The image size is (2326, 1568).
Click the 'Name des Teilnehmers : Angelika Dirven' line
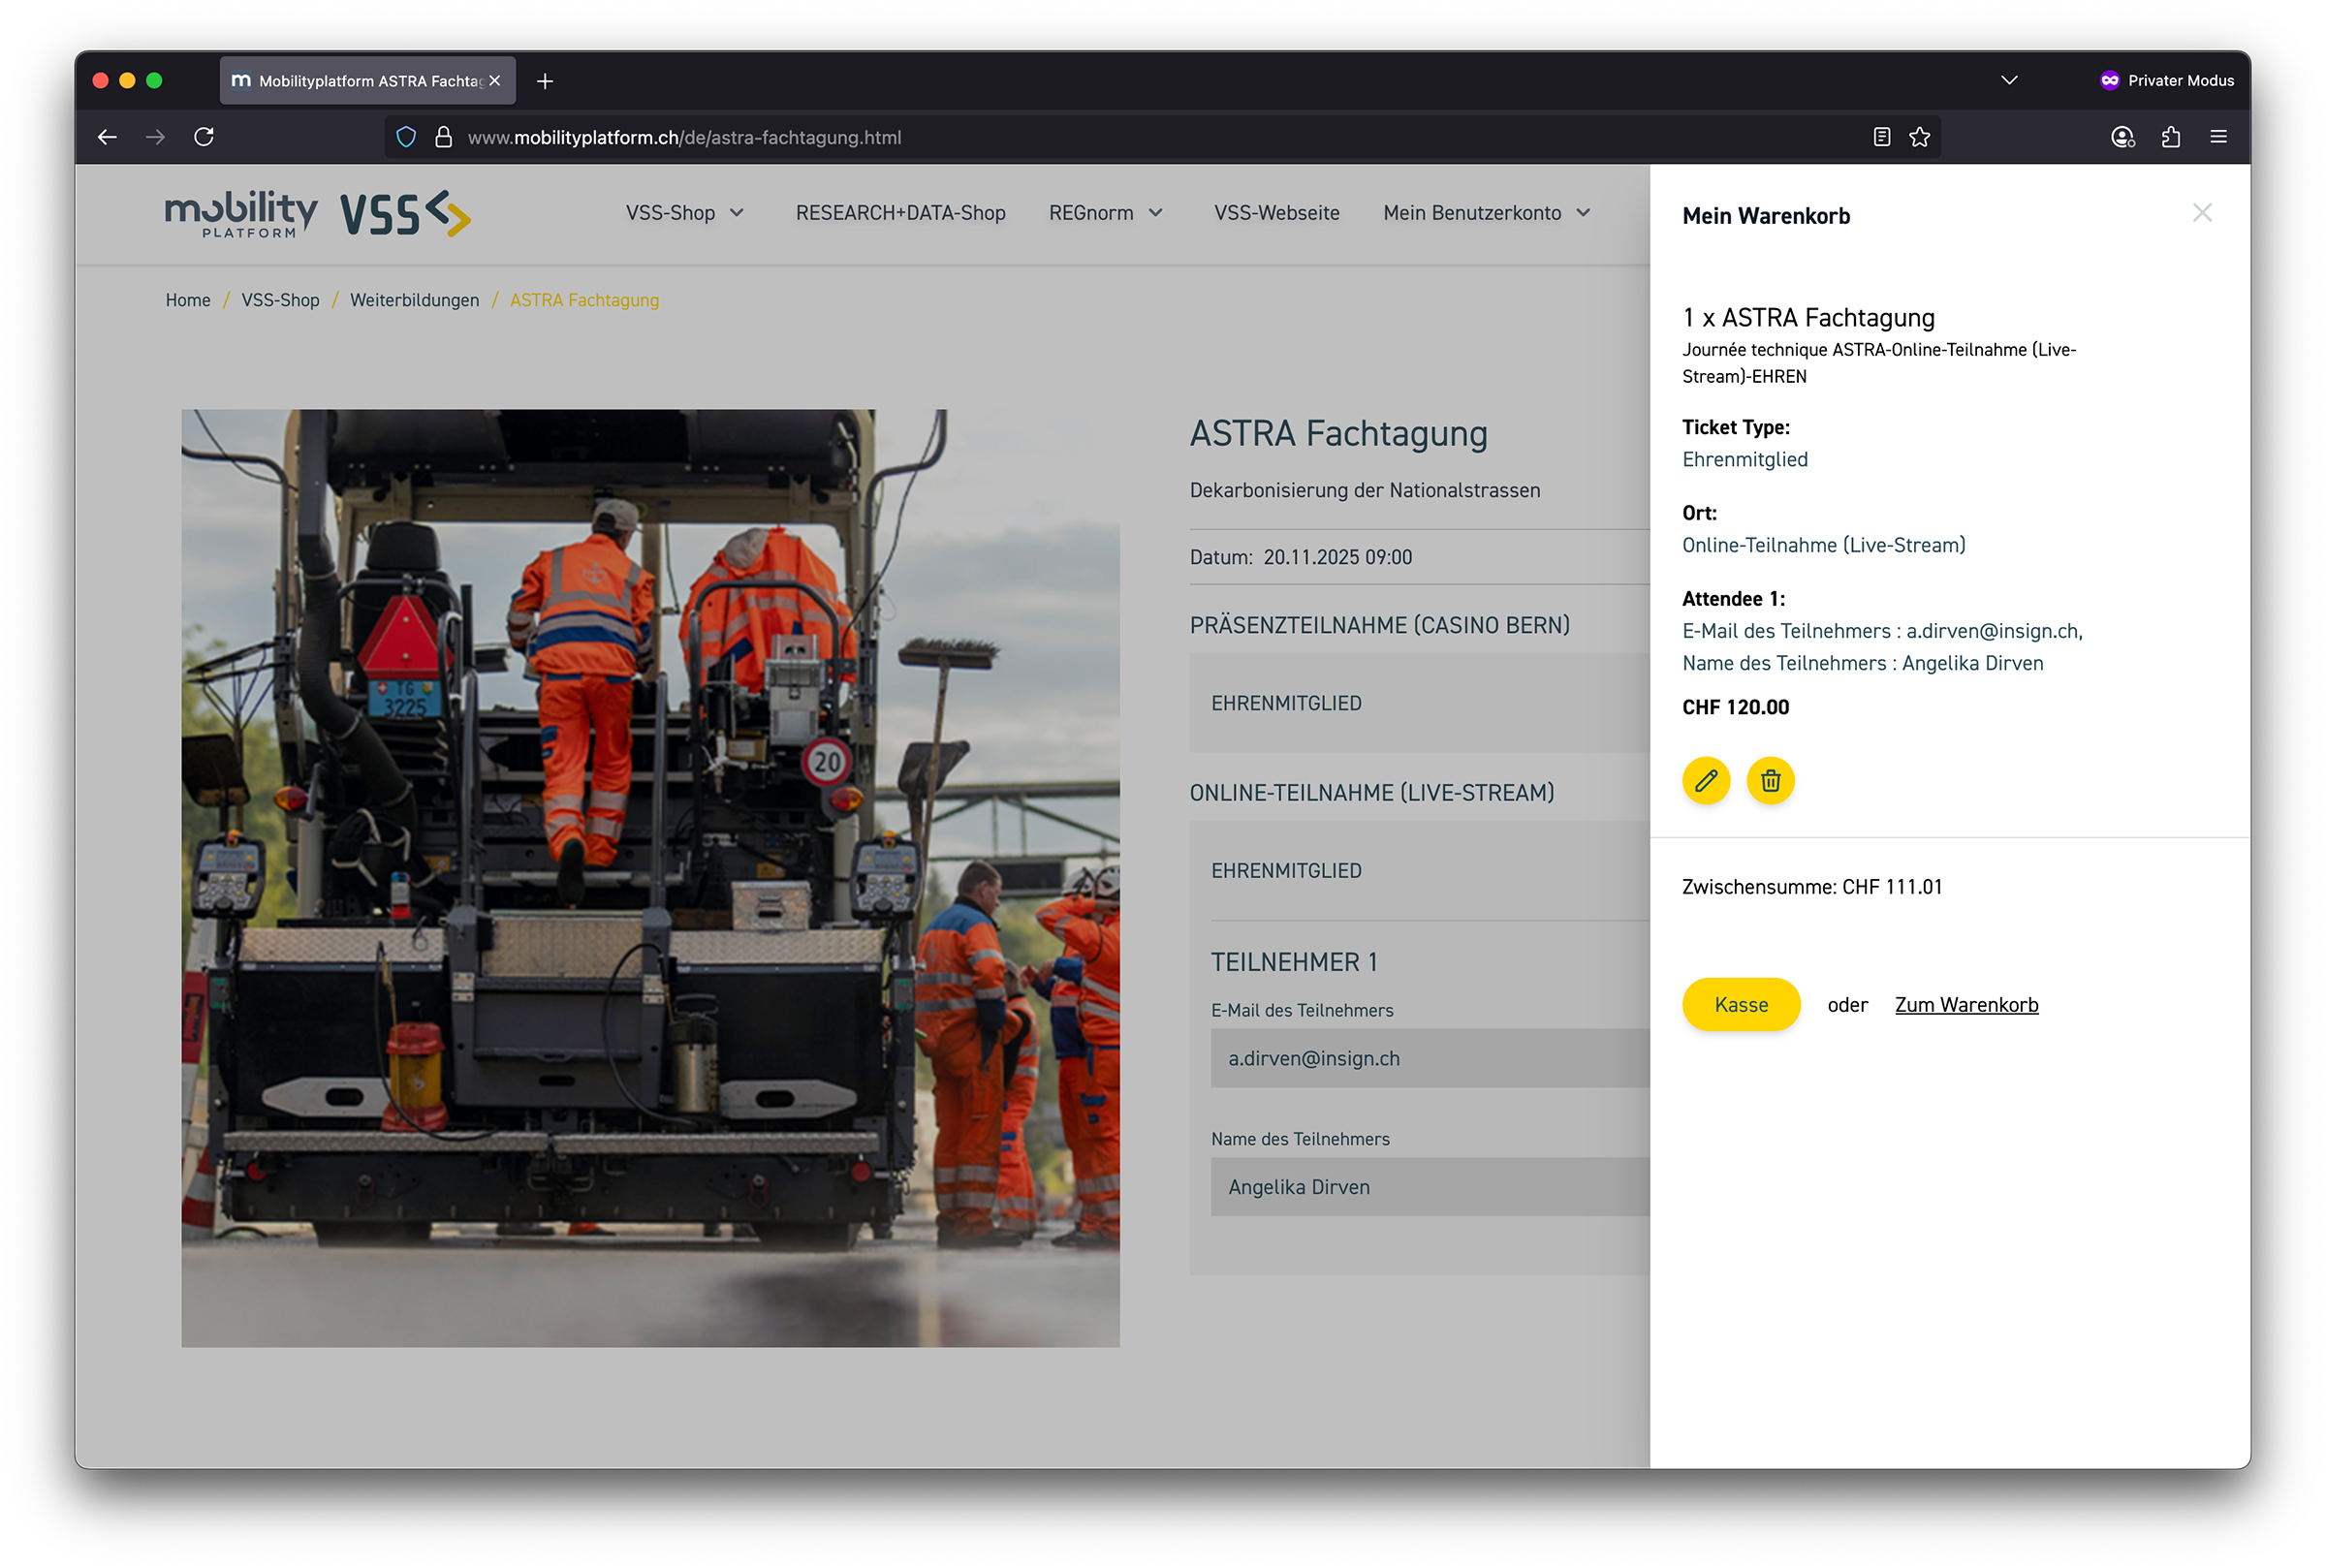click(x=1862, y=664)
